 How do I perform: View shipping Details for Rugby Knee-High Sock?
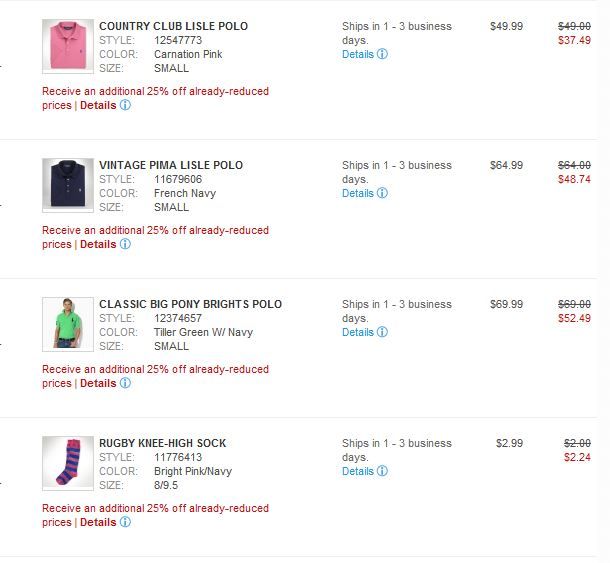coord(357,471)
